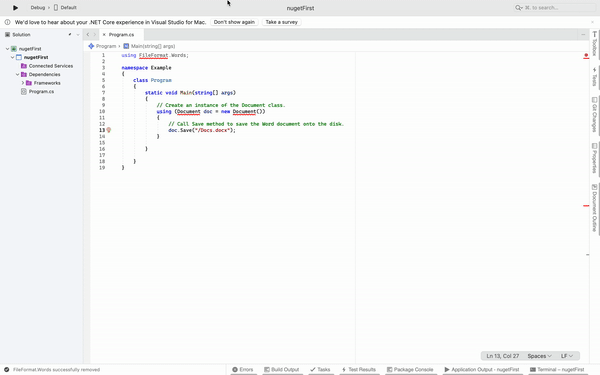
Task: Click the Don't show again button
Action: click(234, 22)
